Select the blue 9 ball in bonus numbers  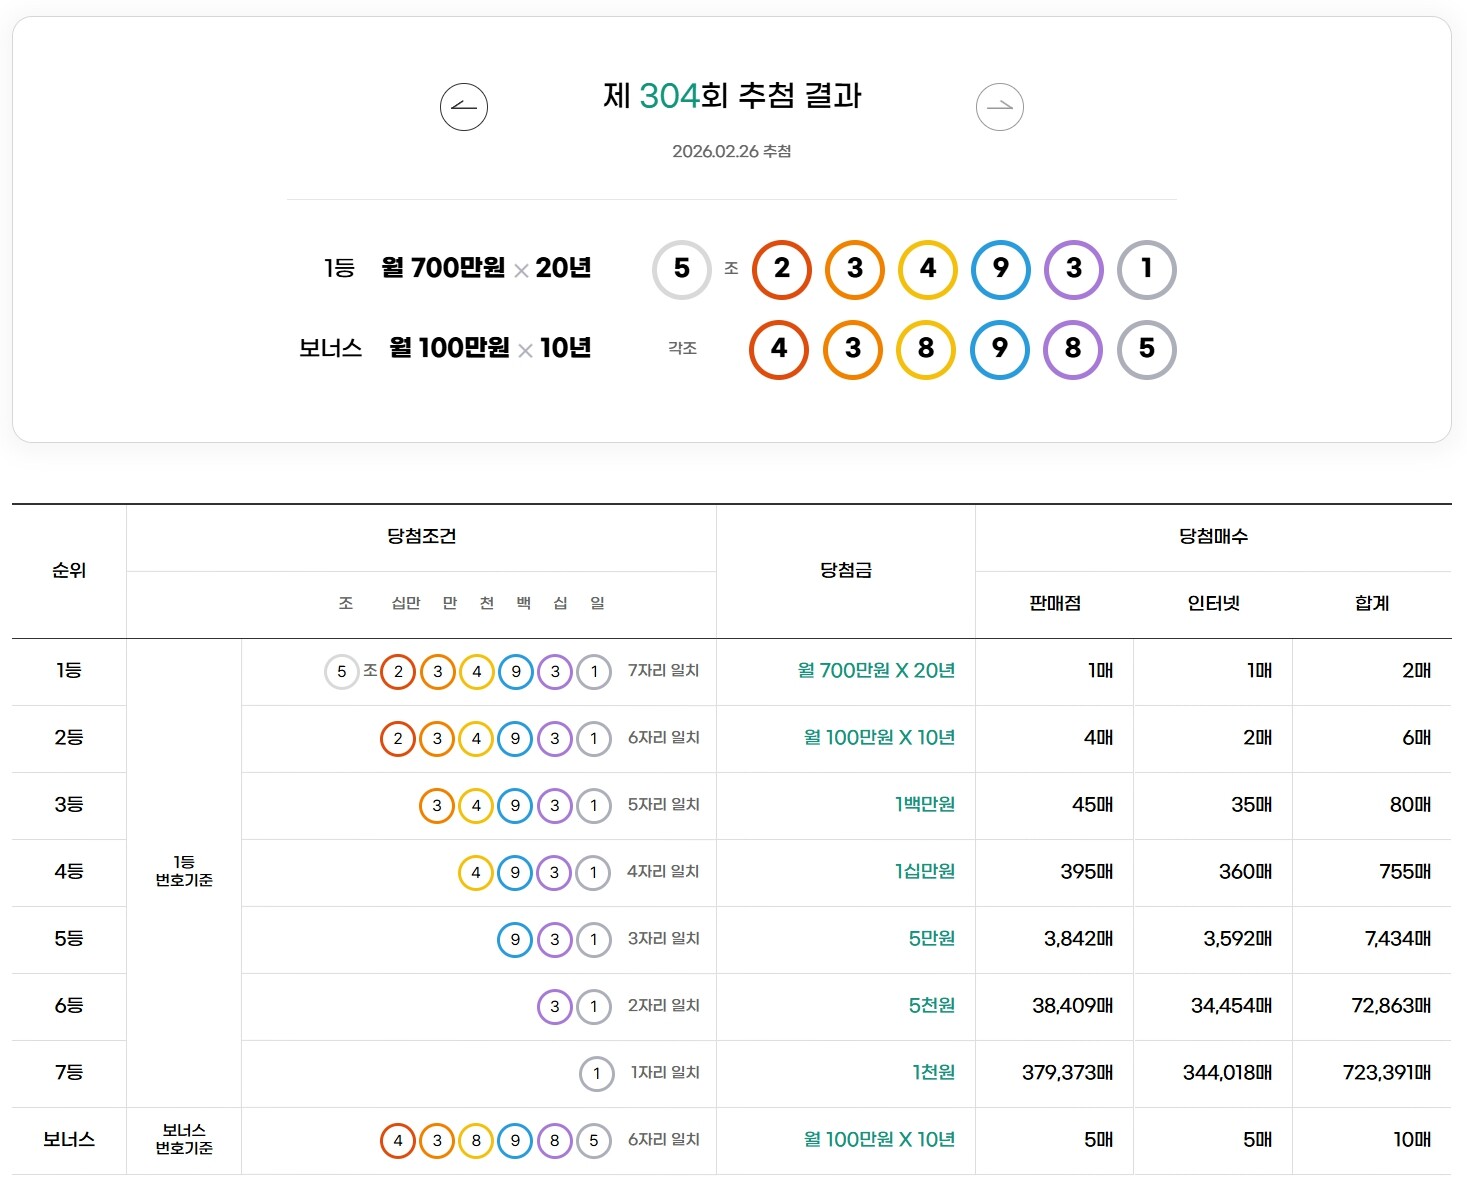click(x=999, y=349)
